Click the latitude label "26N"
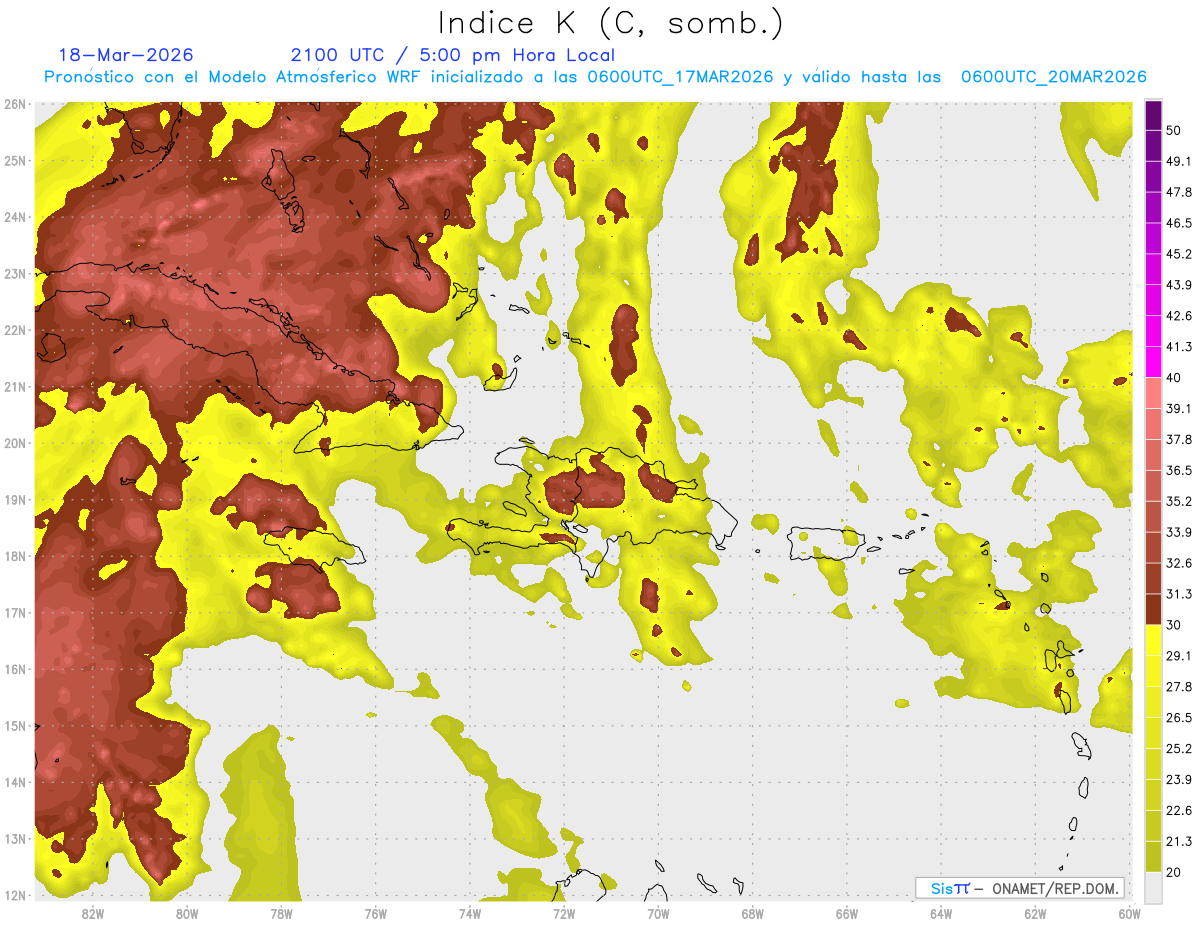This screenshot has height=927, width=1200. pyautogui.click(x=15, y=104)
